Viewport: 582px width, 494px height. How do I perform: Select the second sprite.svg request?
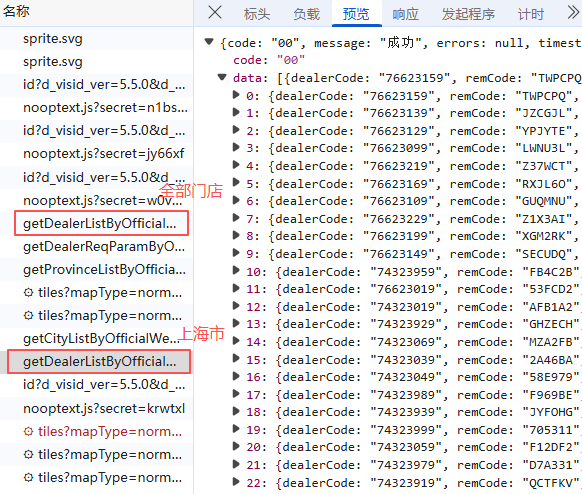pos(96,62)
